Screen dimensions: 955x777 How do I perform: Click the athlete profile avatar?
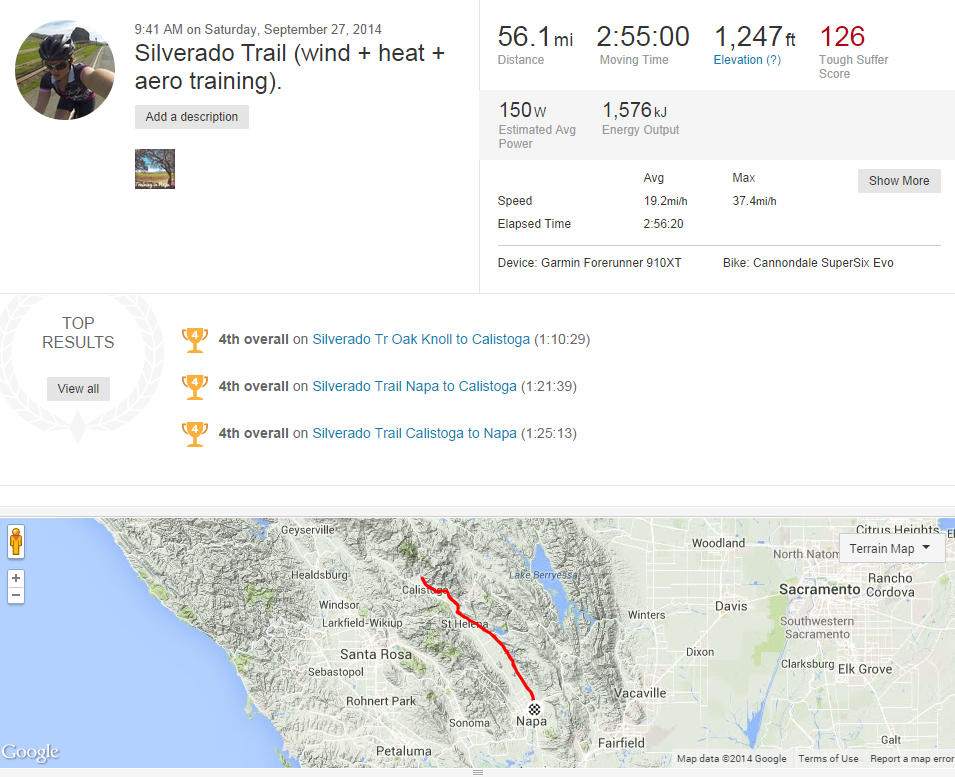65,69
